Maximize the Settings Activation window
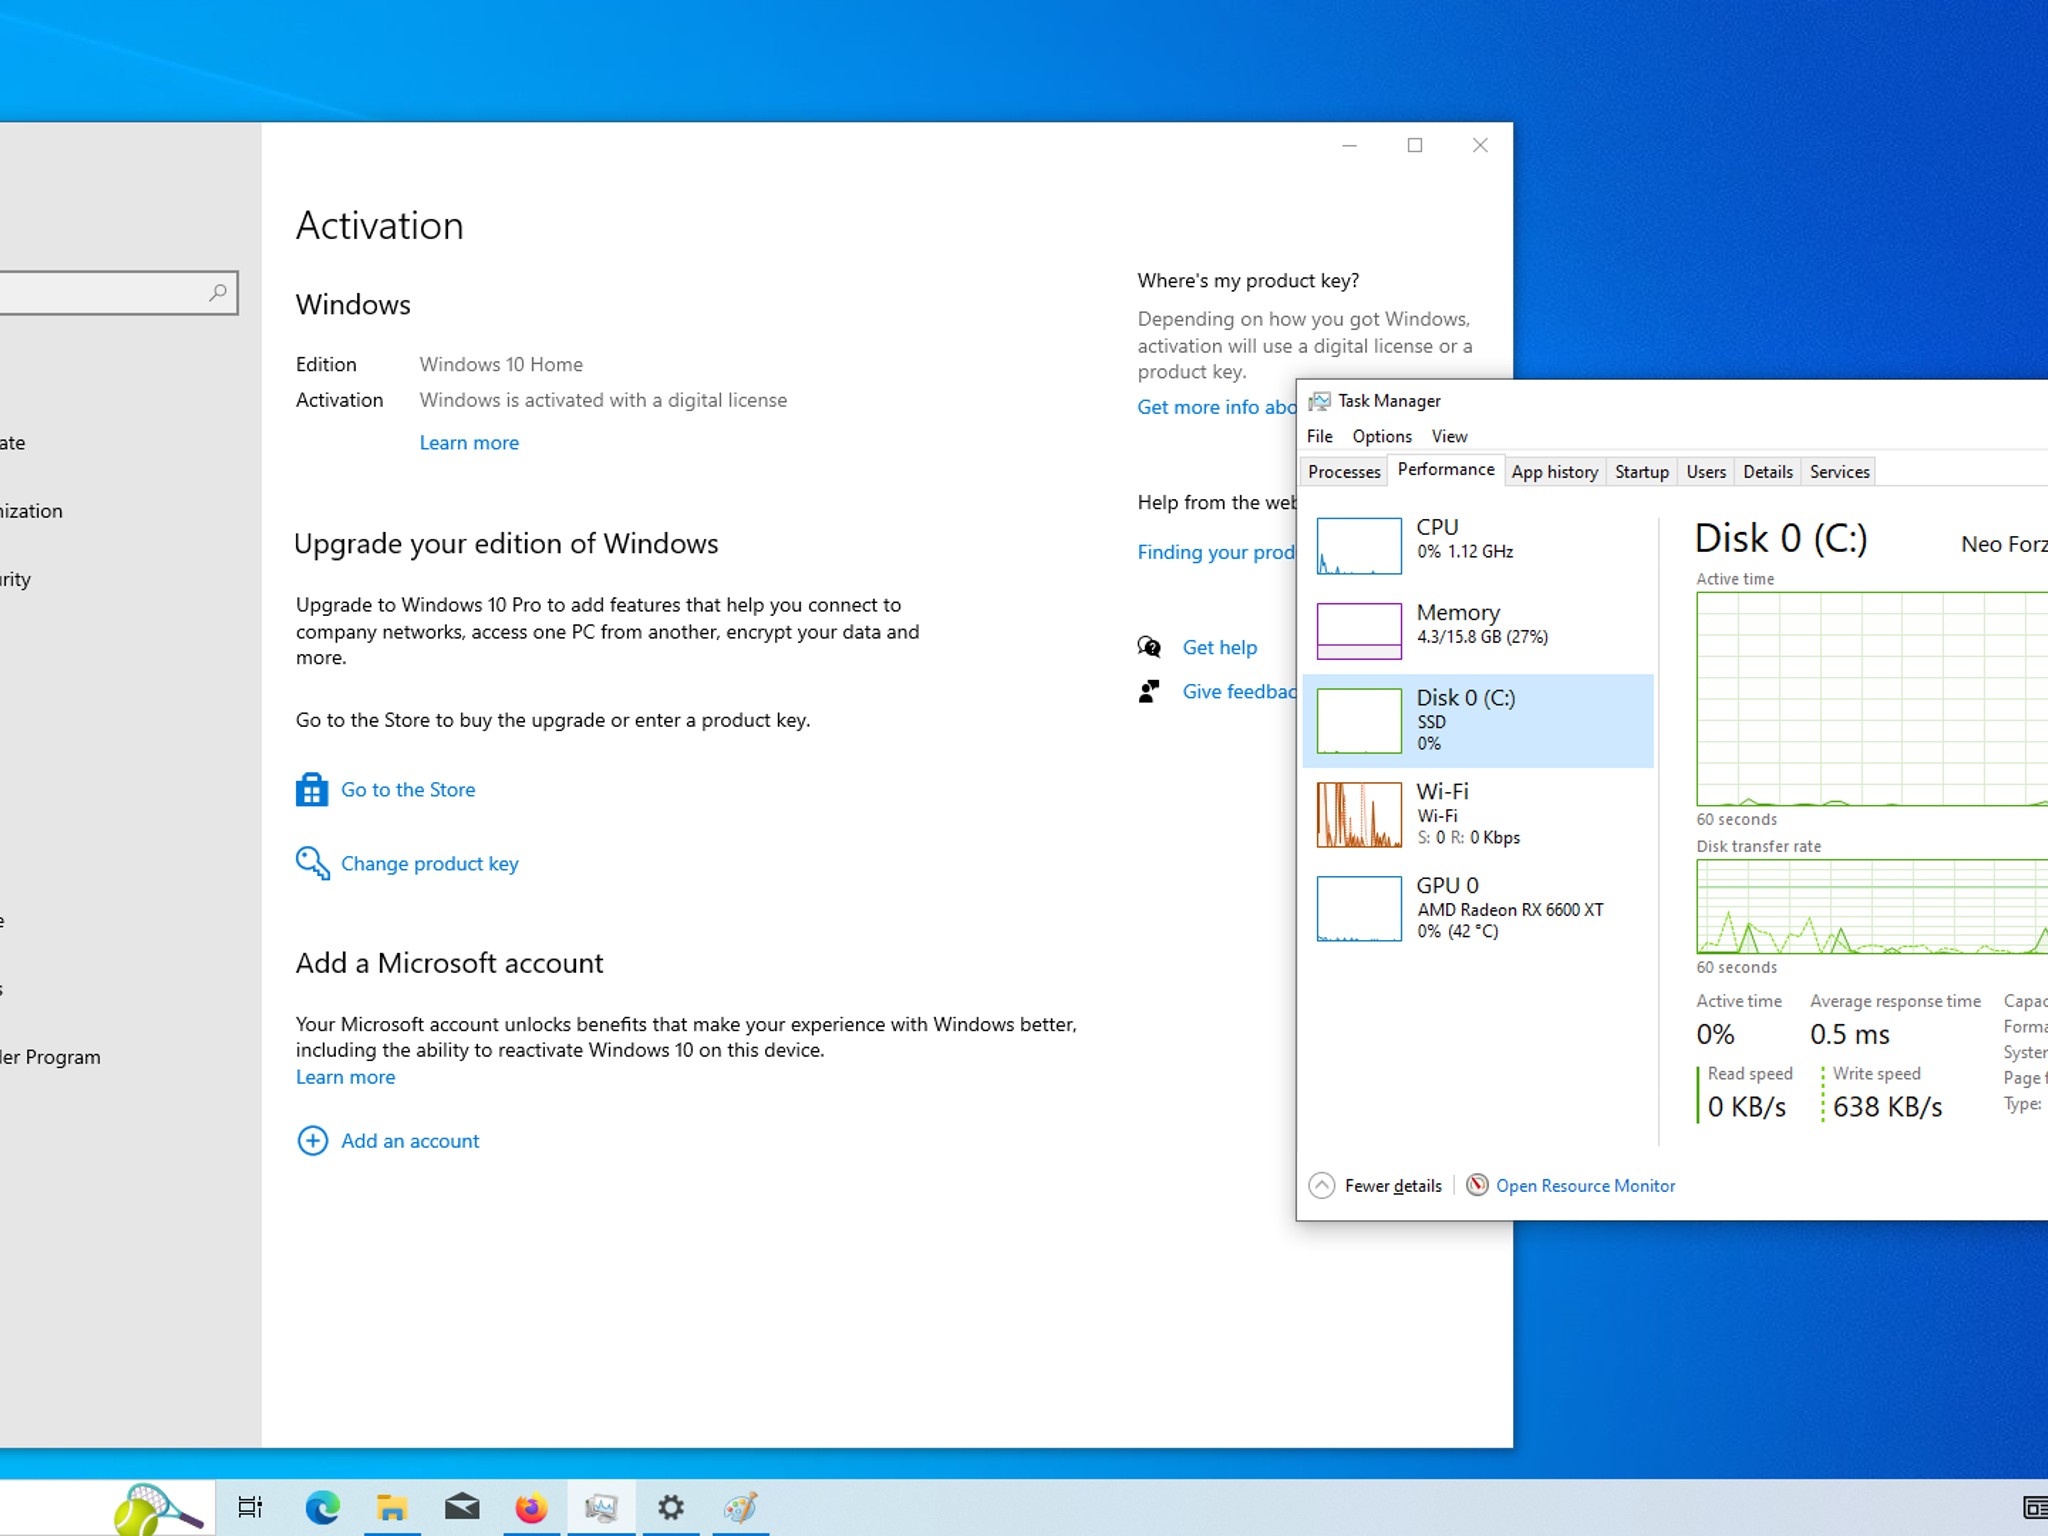Screen dimensions: 2048x1536 (x=1415, y=145)
